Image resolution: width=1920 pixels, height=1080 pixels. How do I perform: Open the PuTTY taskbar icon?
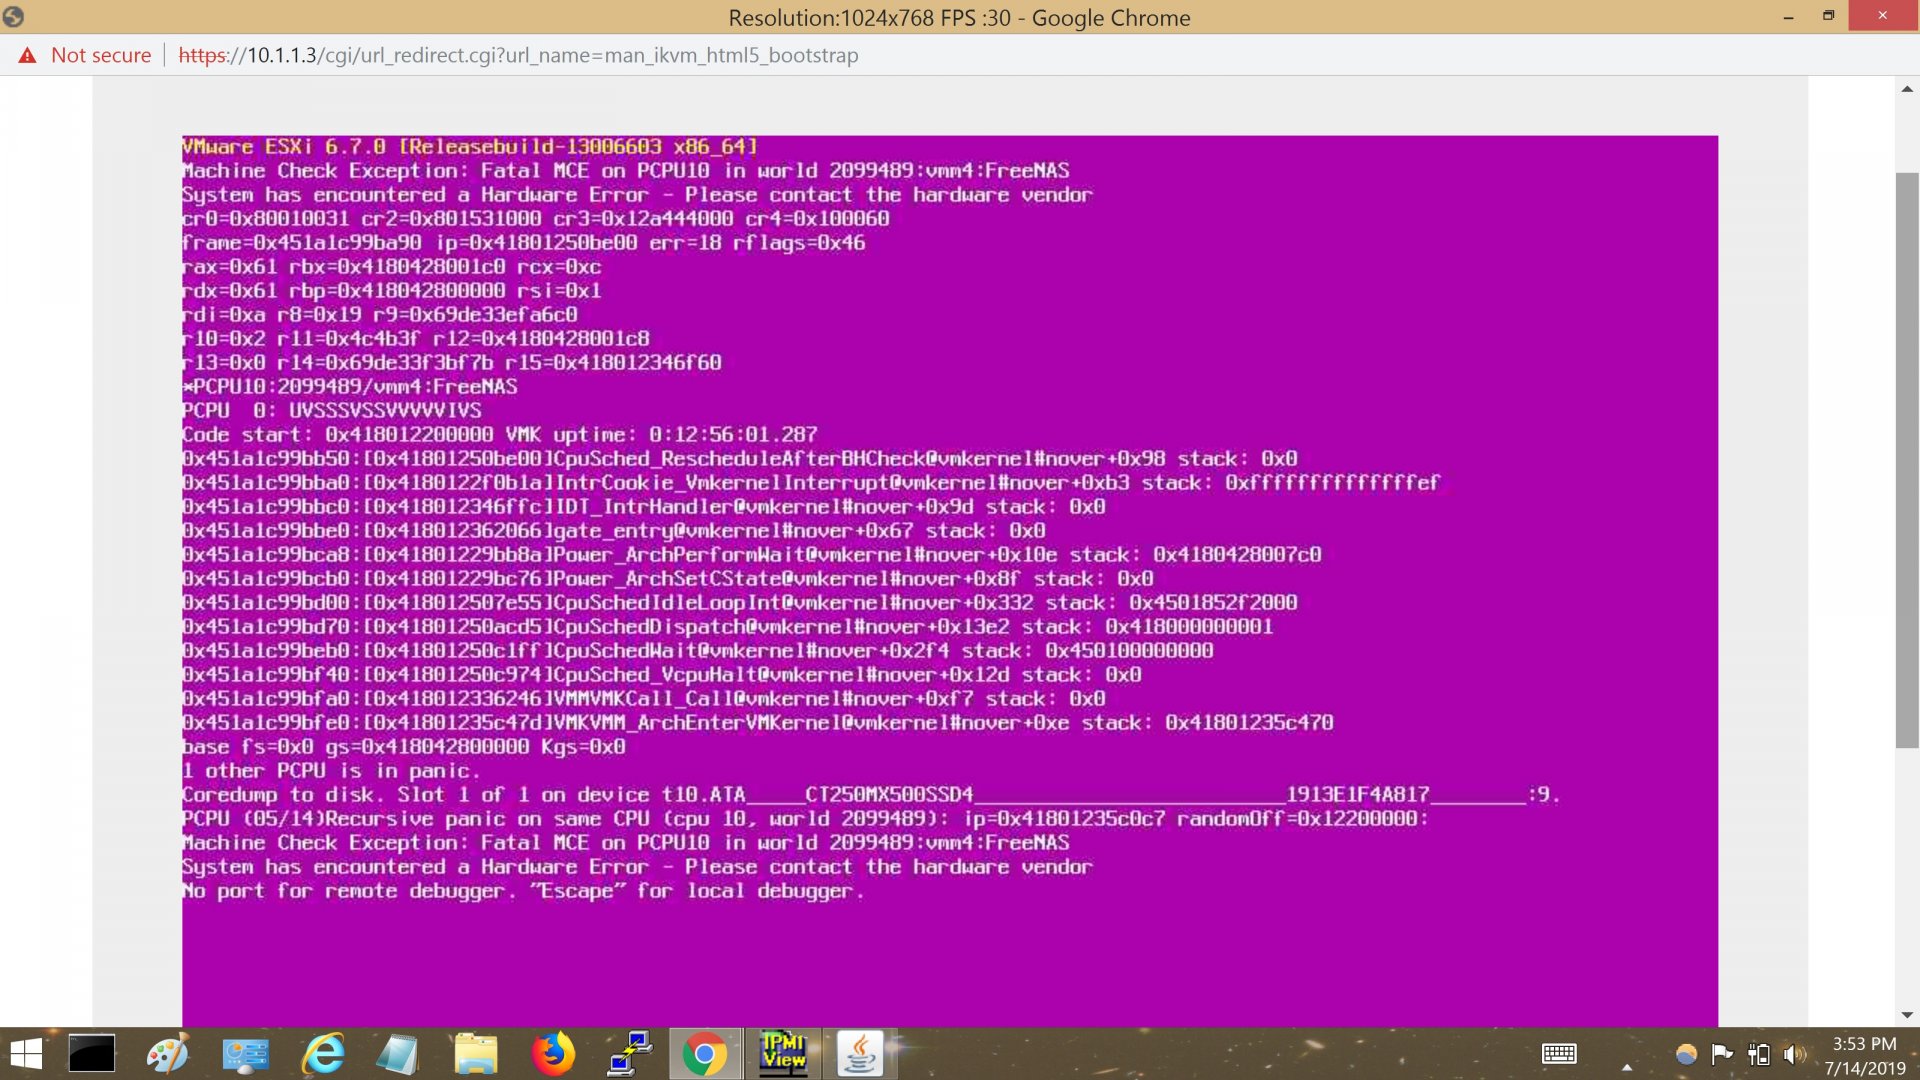630,1054
